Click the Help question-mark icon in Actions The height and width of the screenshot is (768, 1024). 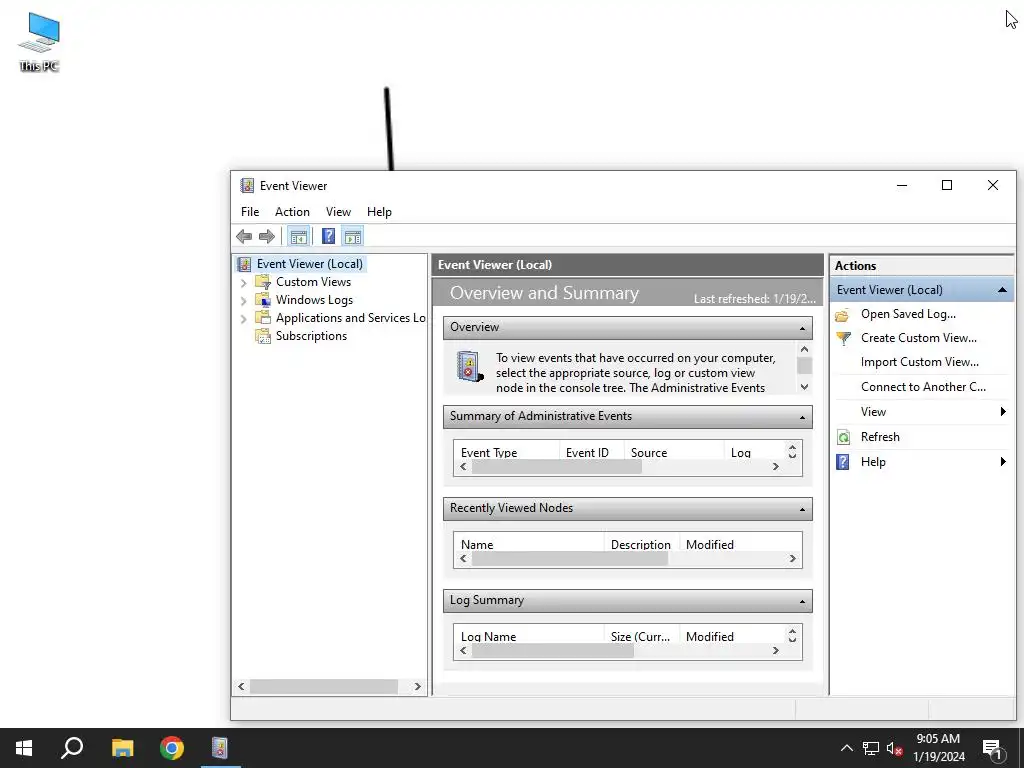(x=843, y=462)
